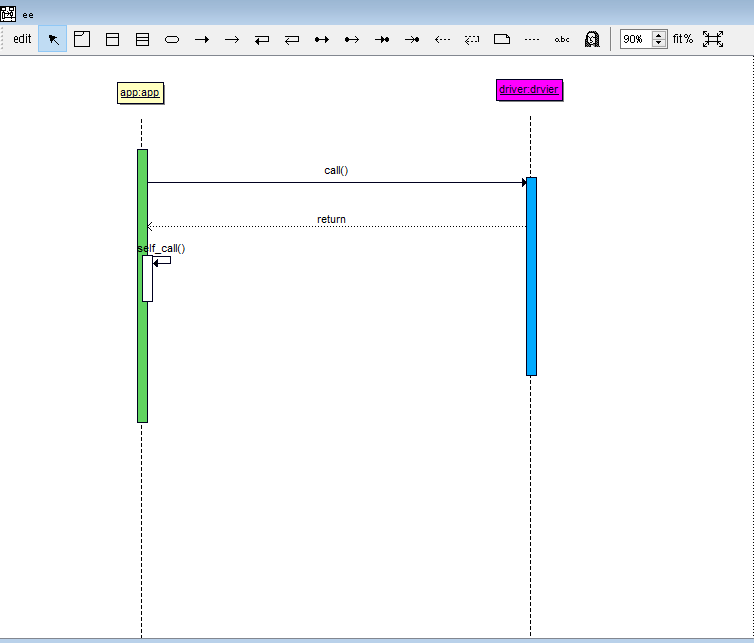Select the synchronous message solid arrow tool
Viewport: 754px width, 643px height.
(x=202, y=39)
